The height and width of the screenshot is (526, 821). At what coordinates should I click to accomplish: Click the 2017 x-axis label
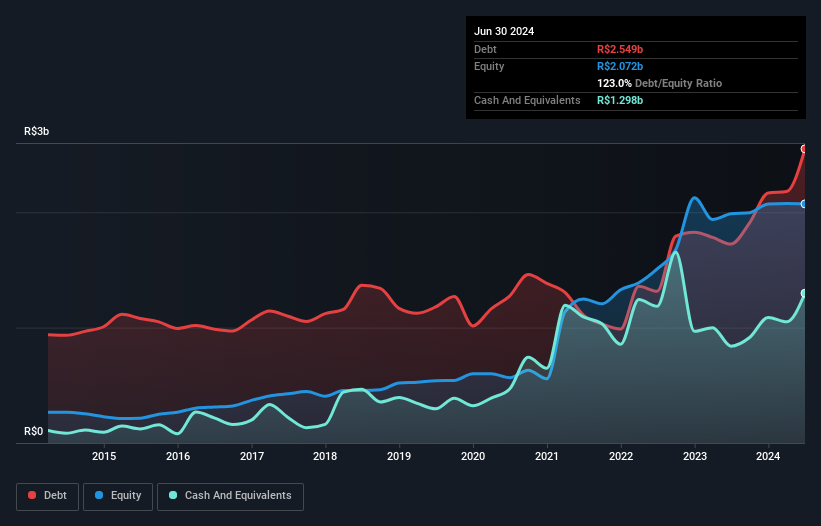(252, 456)
